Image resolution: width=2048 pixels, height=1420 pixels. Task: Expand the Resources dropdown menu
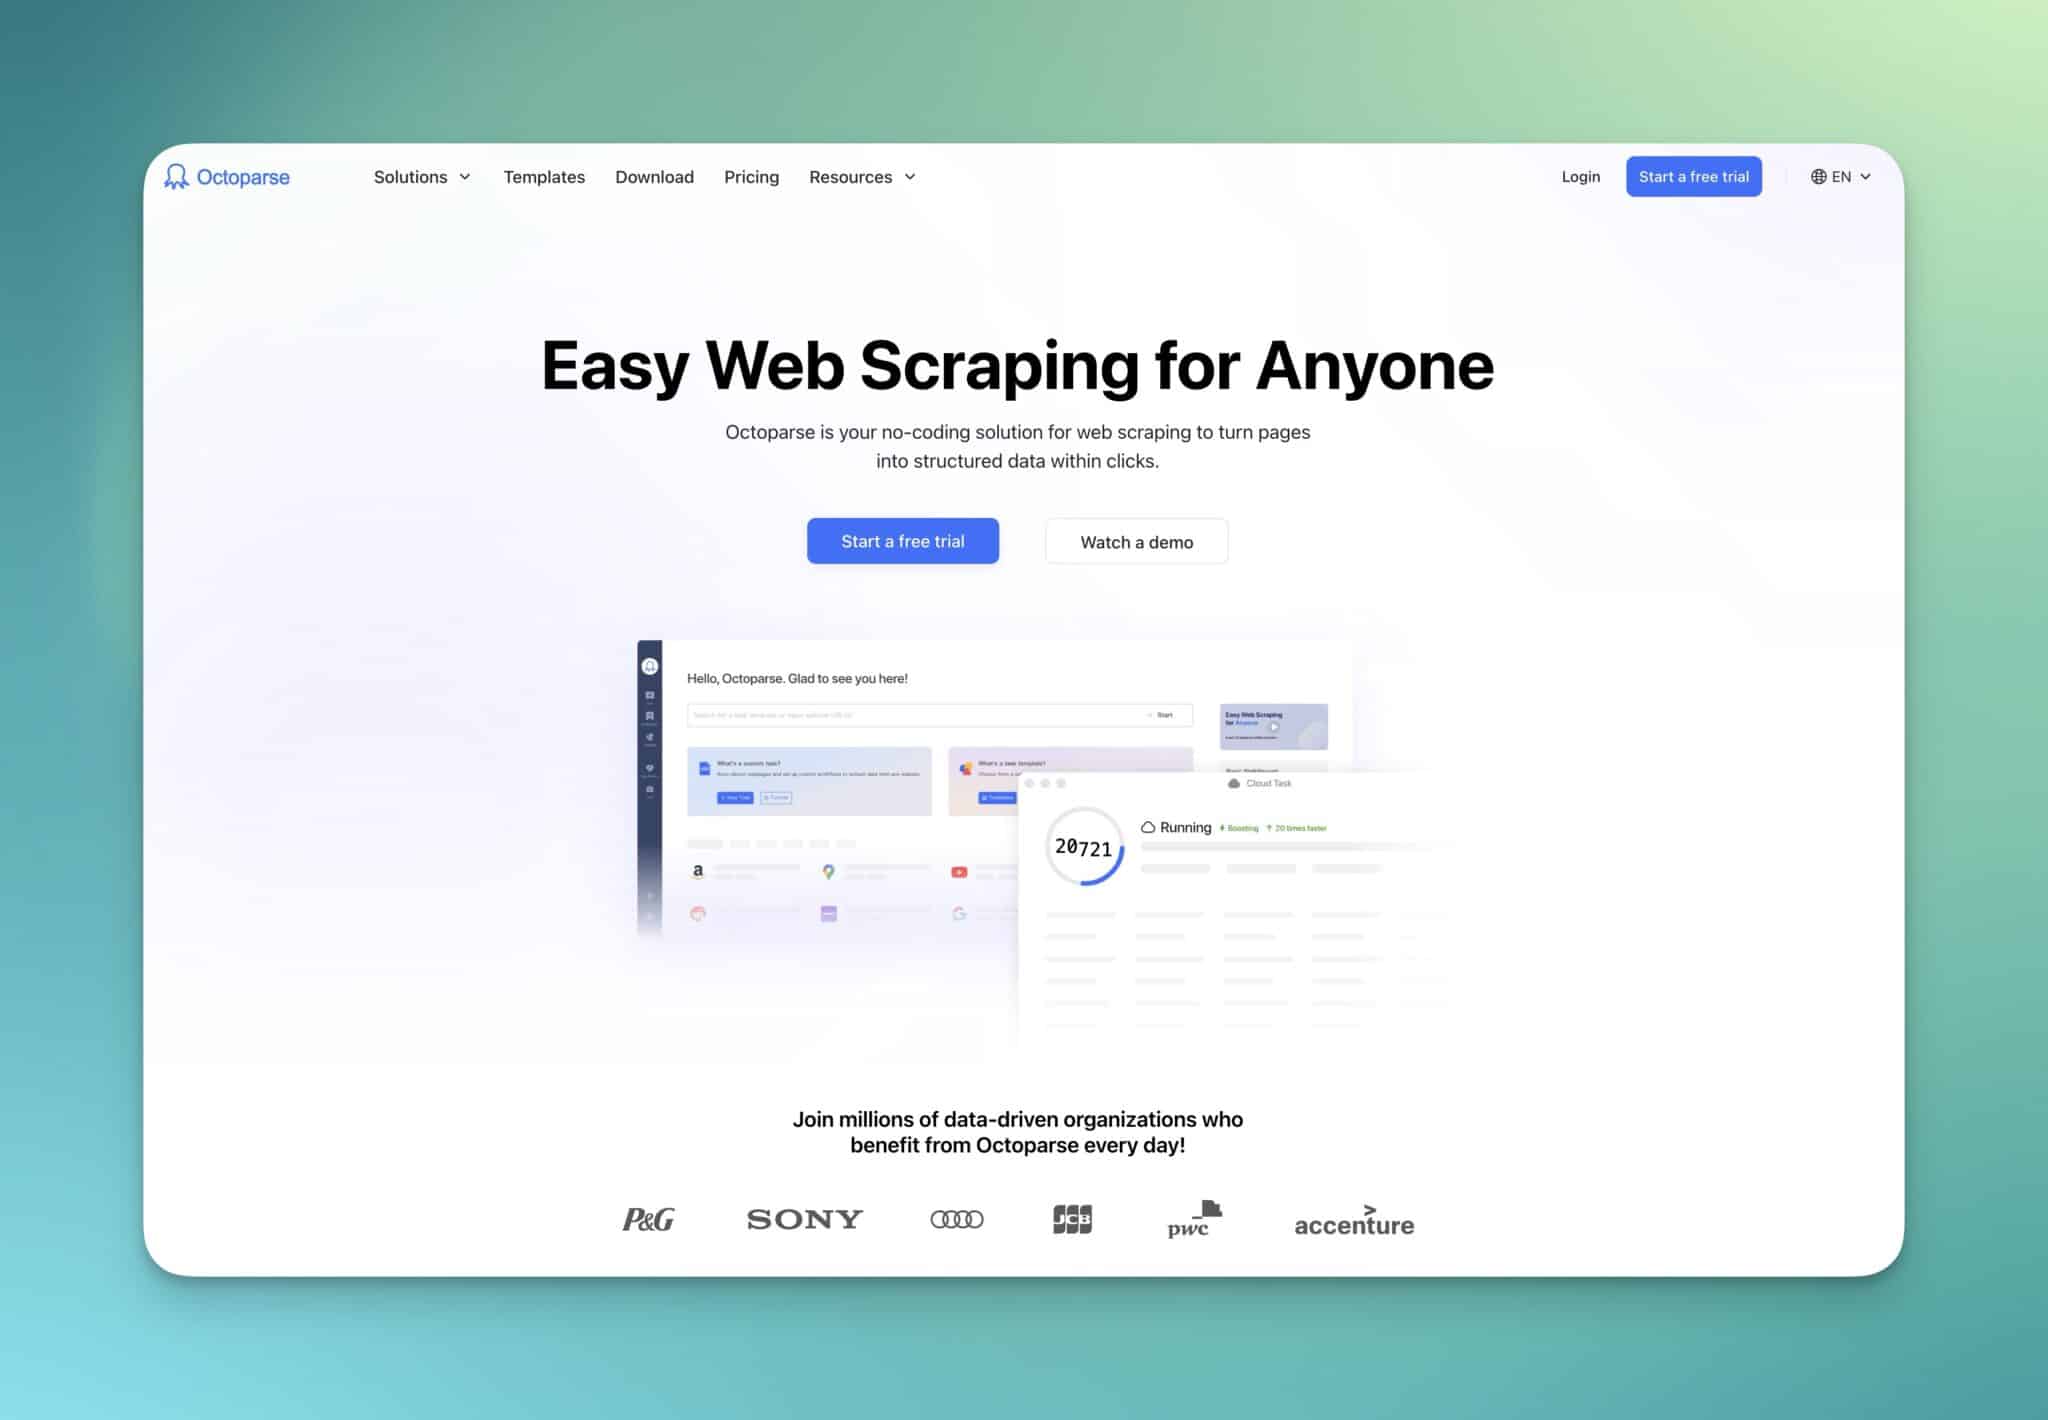862,176
